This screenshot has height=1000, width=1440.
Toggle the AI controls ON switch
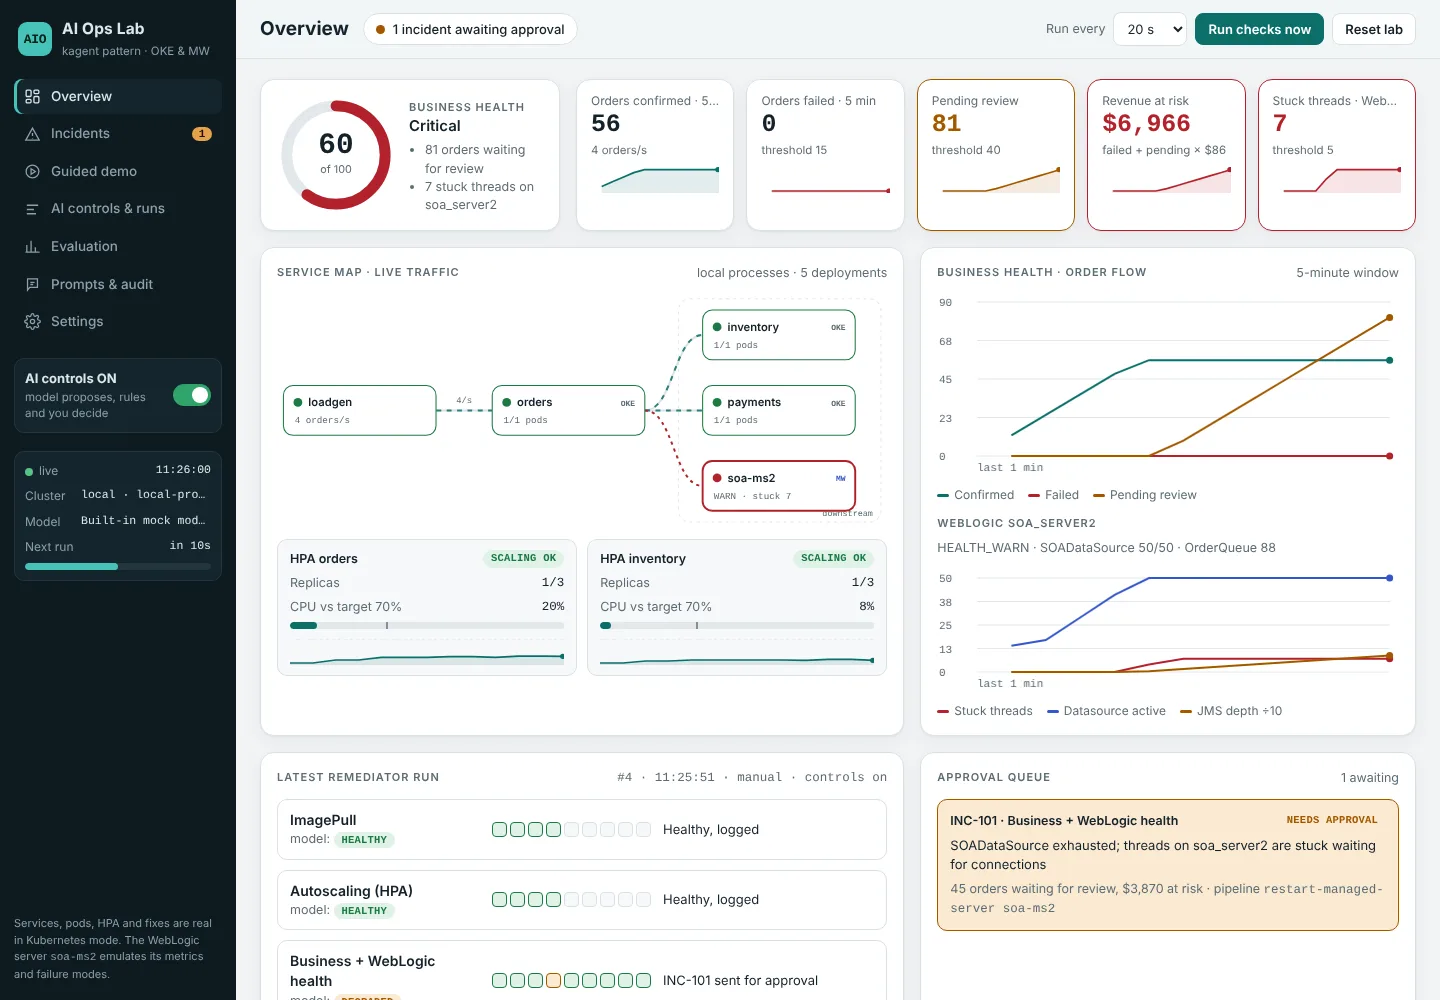click(192, 395)
